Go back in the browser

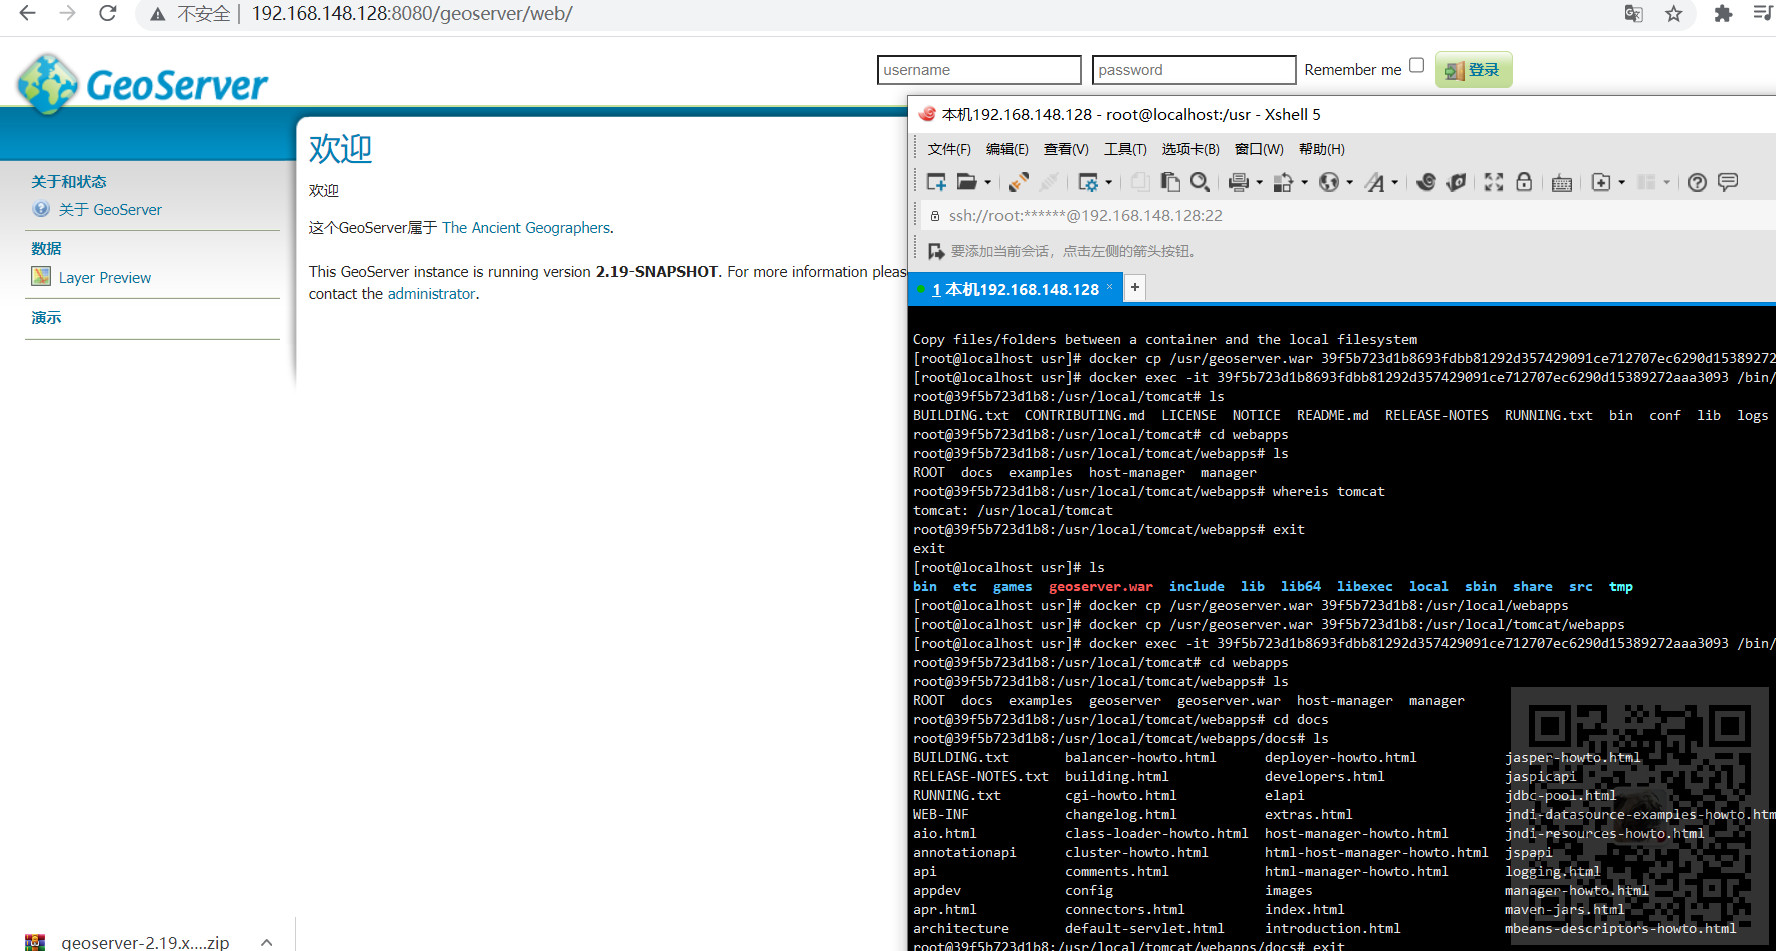(x=27, y=14)
